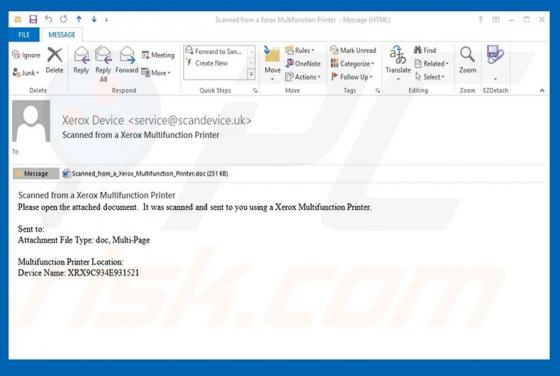This screenshot has width=560, height=376.
Task: Click the 'Attachment File Type: doc, Multi-Page' line
Action: tap(84, 240)
